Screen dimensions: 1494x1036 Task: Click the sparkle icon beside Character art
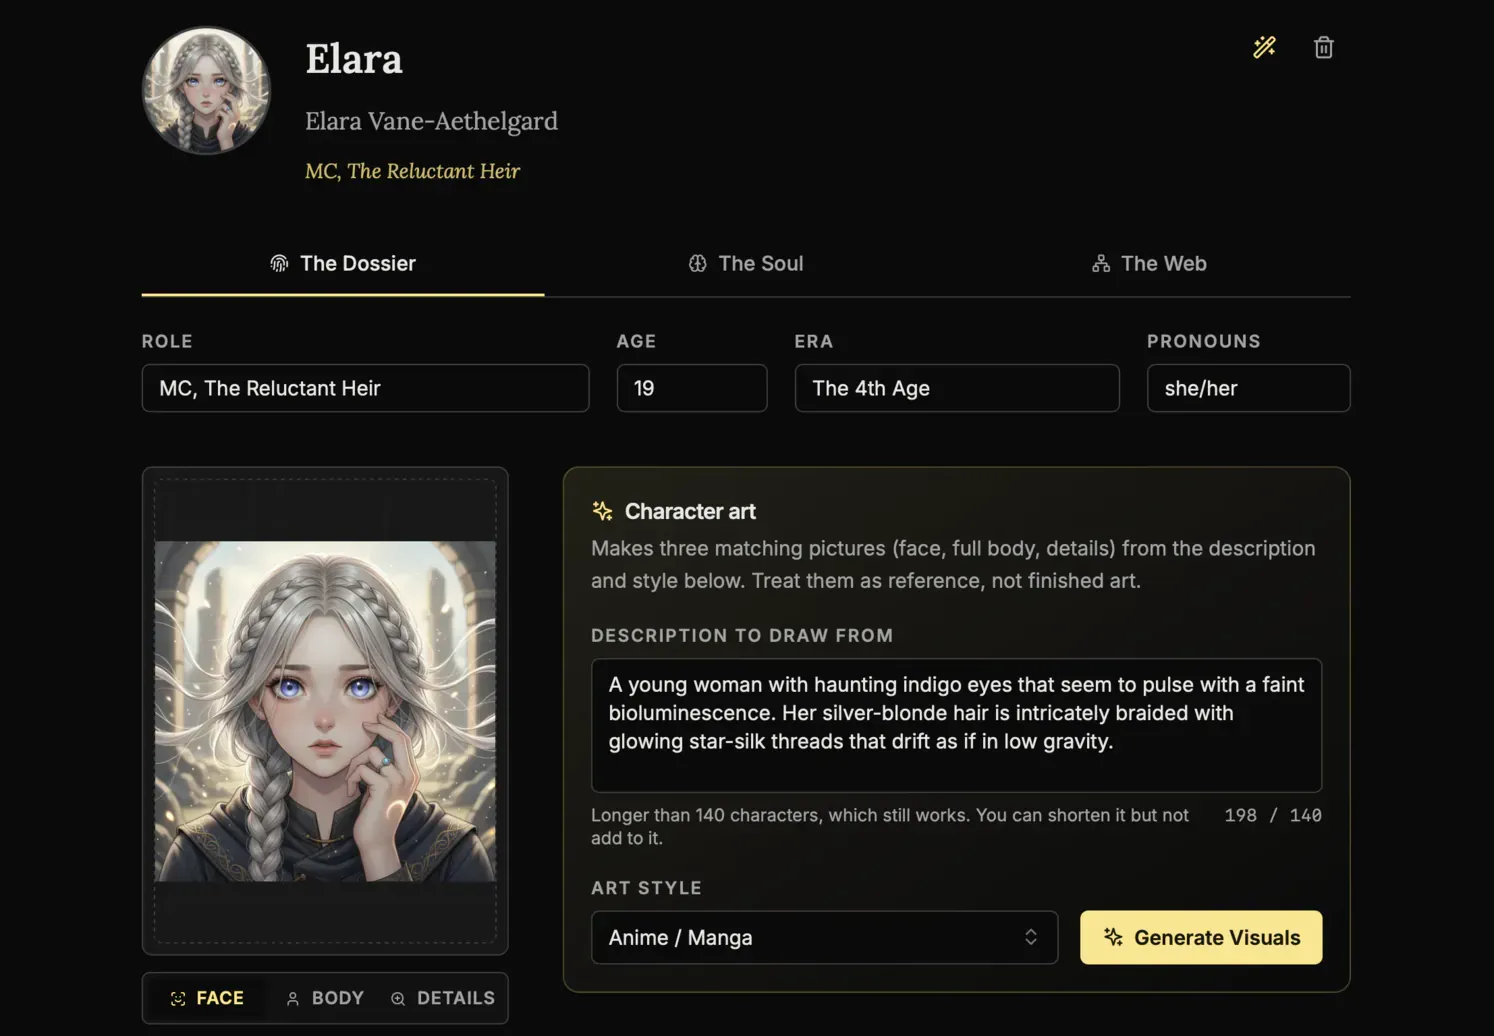click(602, 511)
